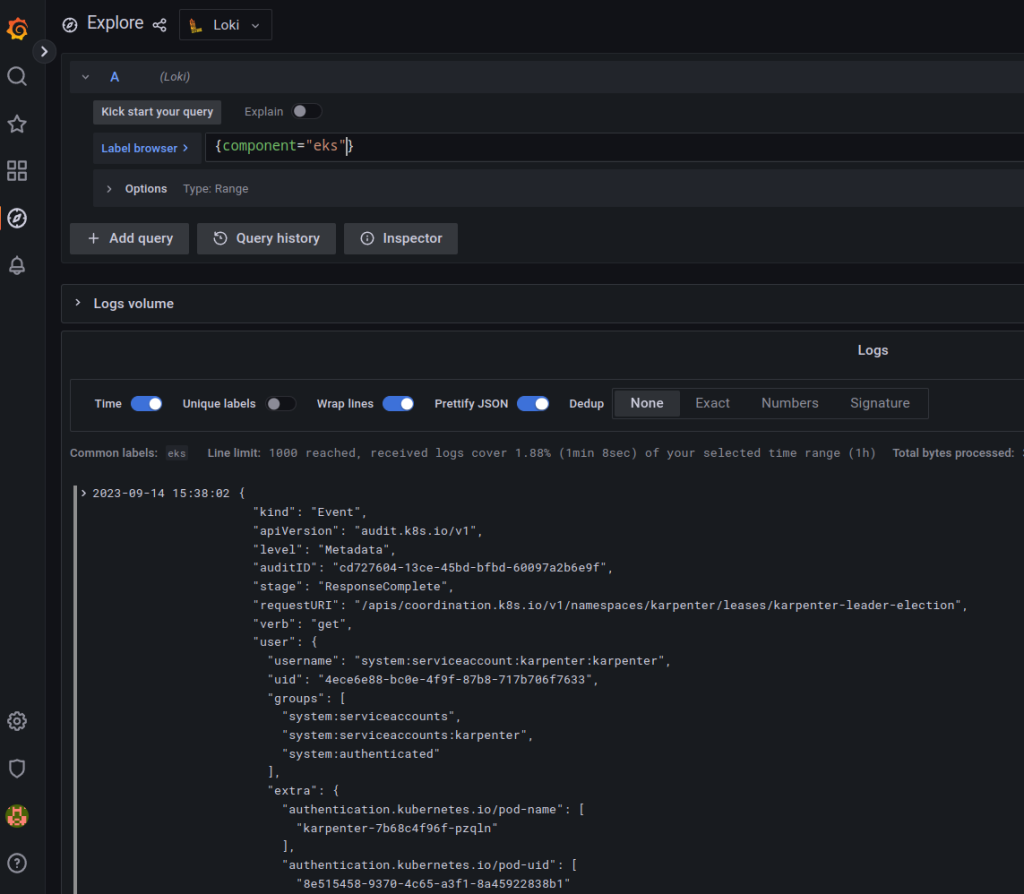The height and width of the screenshot is (894, 1024).
Task: Select the Signature dedup option
Action: coord(880,403)
